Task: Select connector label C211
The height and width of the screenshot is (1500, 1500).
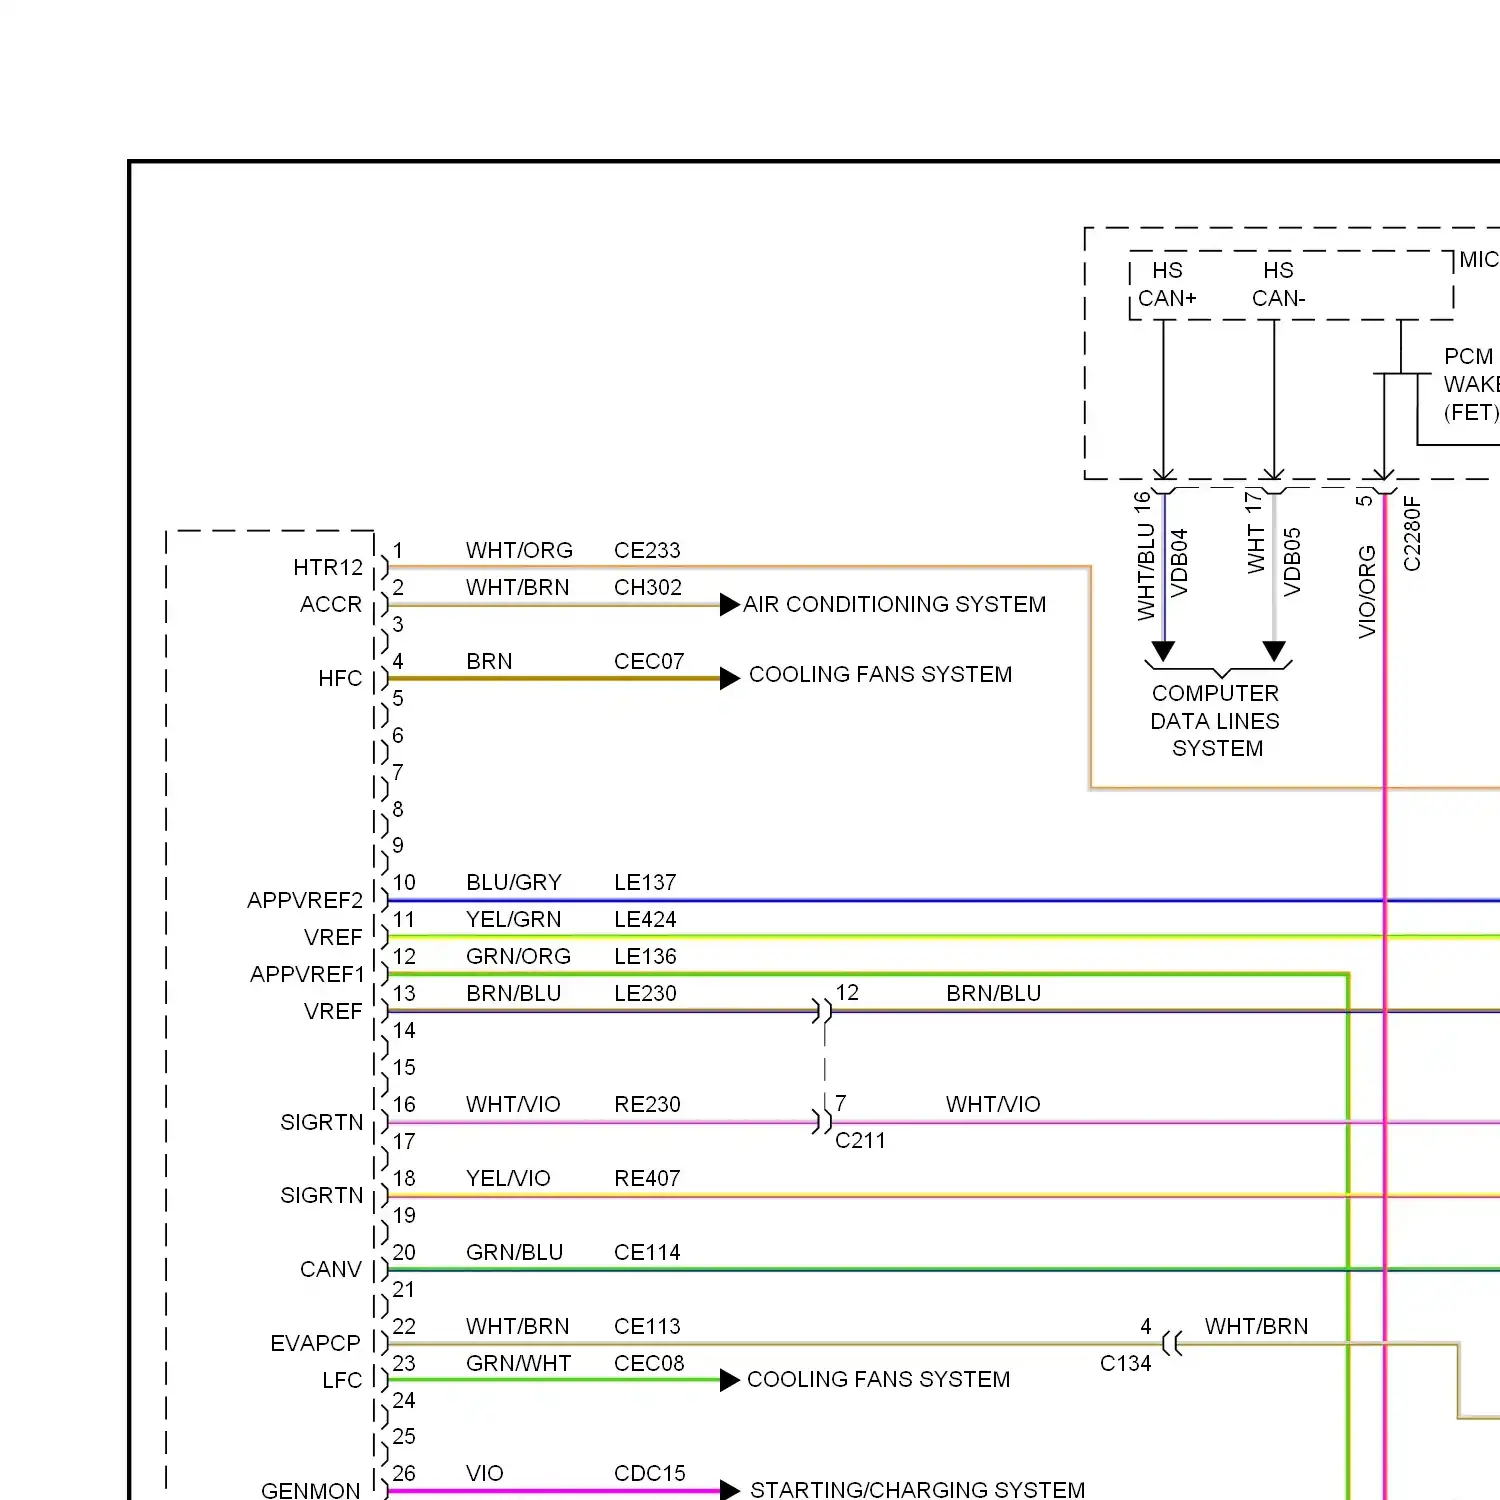Action: click(860, 1141)
